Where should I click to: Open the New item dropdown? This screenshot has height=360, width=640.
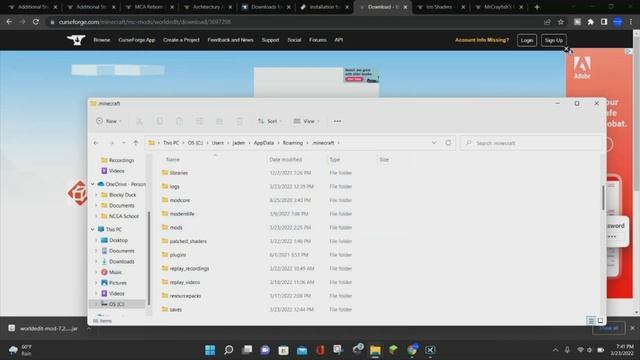[109, 121]
